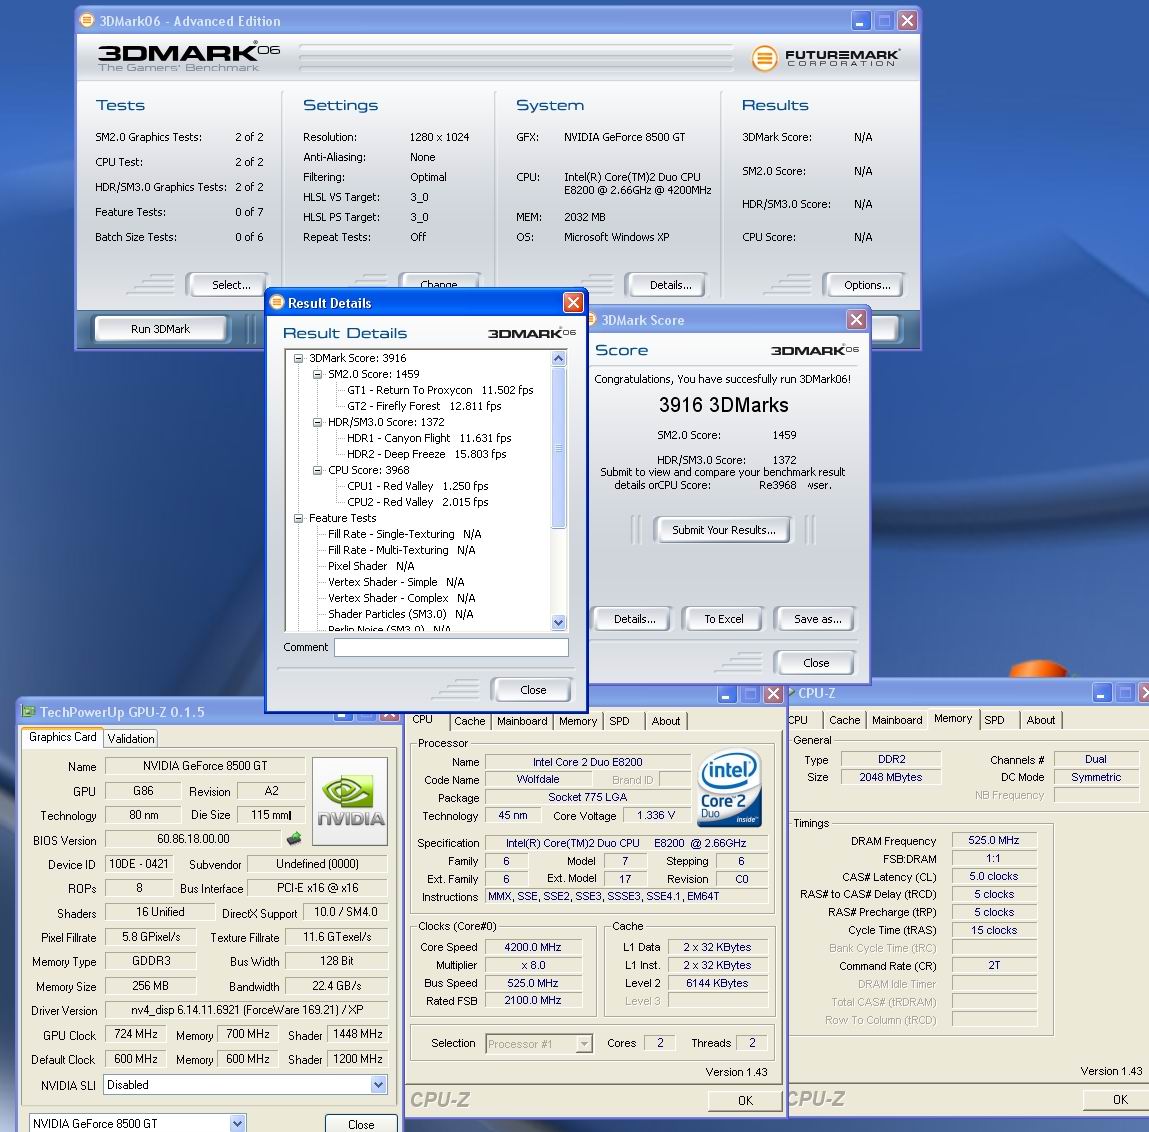Click the Select... button under Tests
This screenshot has width=1149, height=1132.
click(231, 285)
